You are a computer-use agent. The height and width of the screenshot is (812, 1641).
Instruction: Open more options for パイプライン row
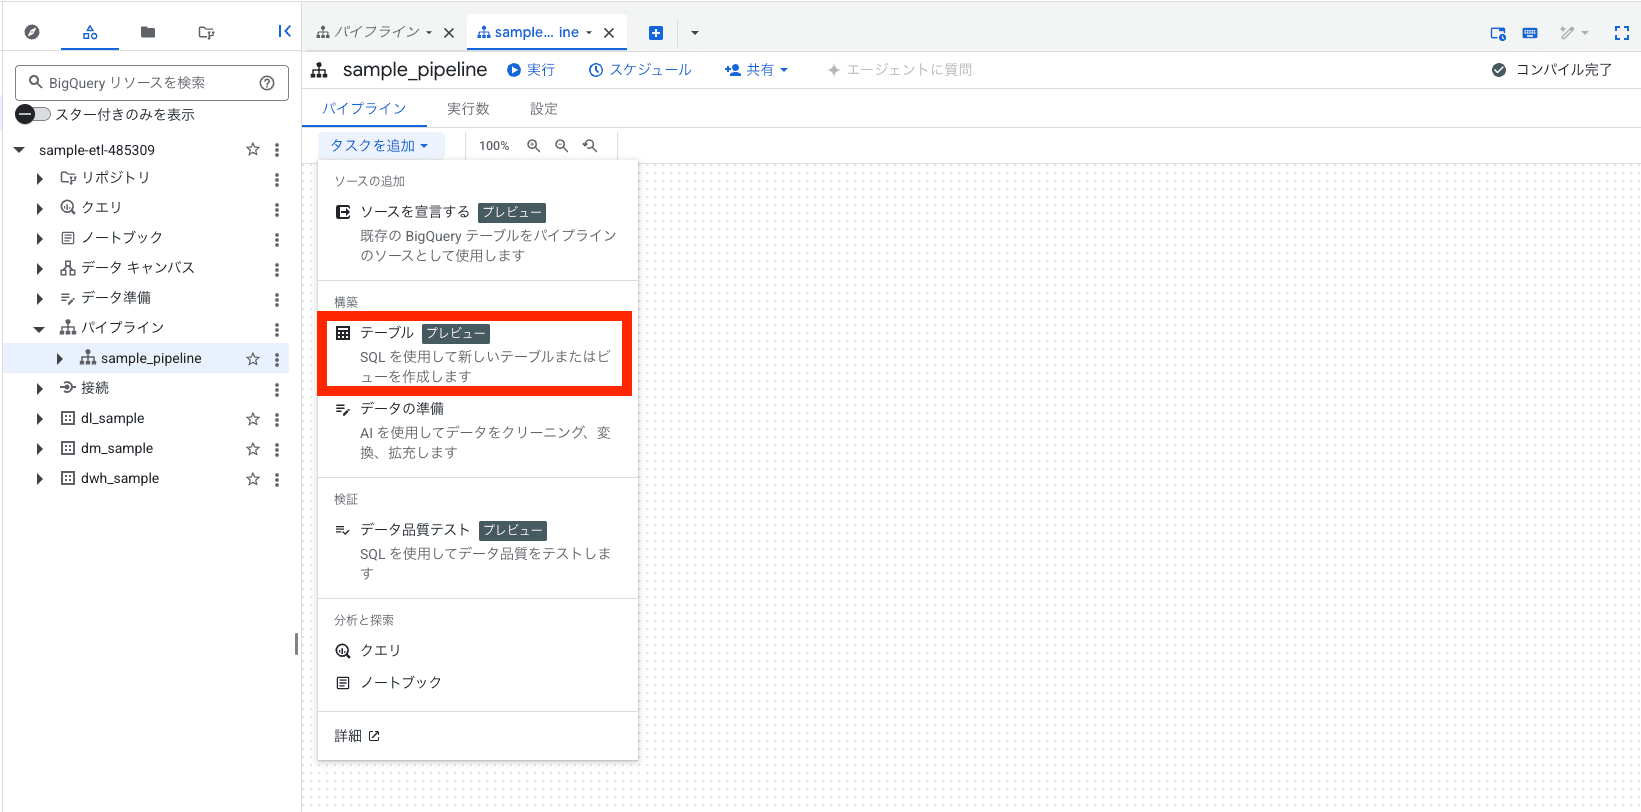pyautogui.click(x=277, y=329)
